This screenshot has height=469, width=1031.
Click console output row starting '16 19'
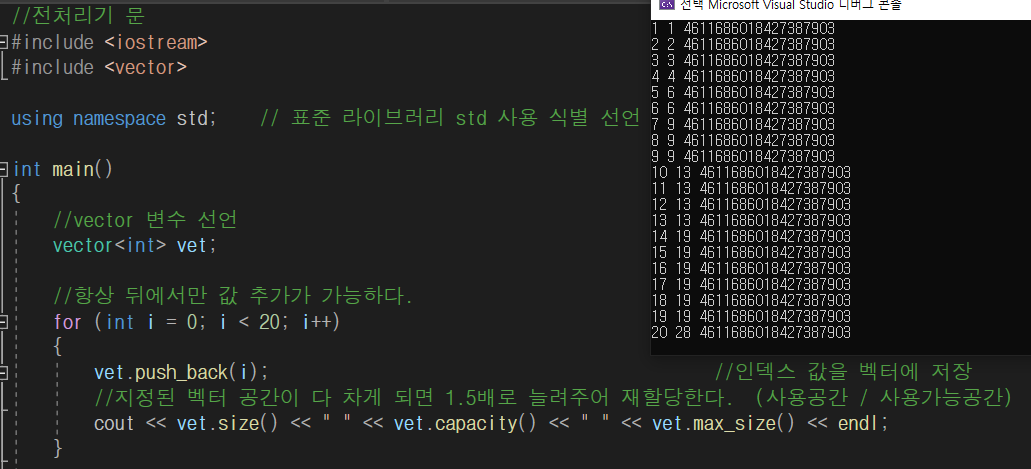click(751, 268)
